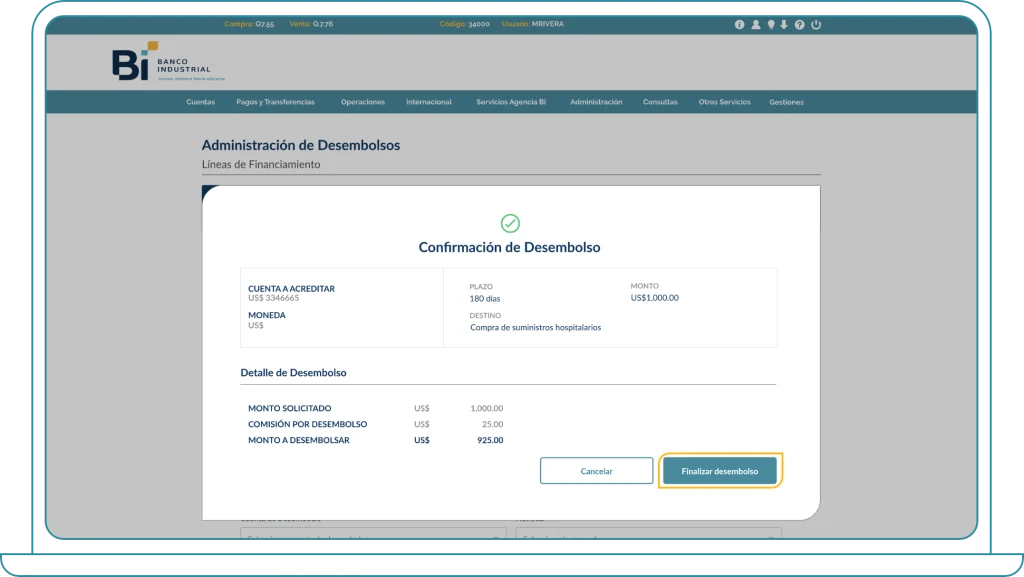Click the lightbulb tips icon
This screenshot has height=577, width=1024.
pyautogui.click(x=771, y=25)
